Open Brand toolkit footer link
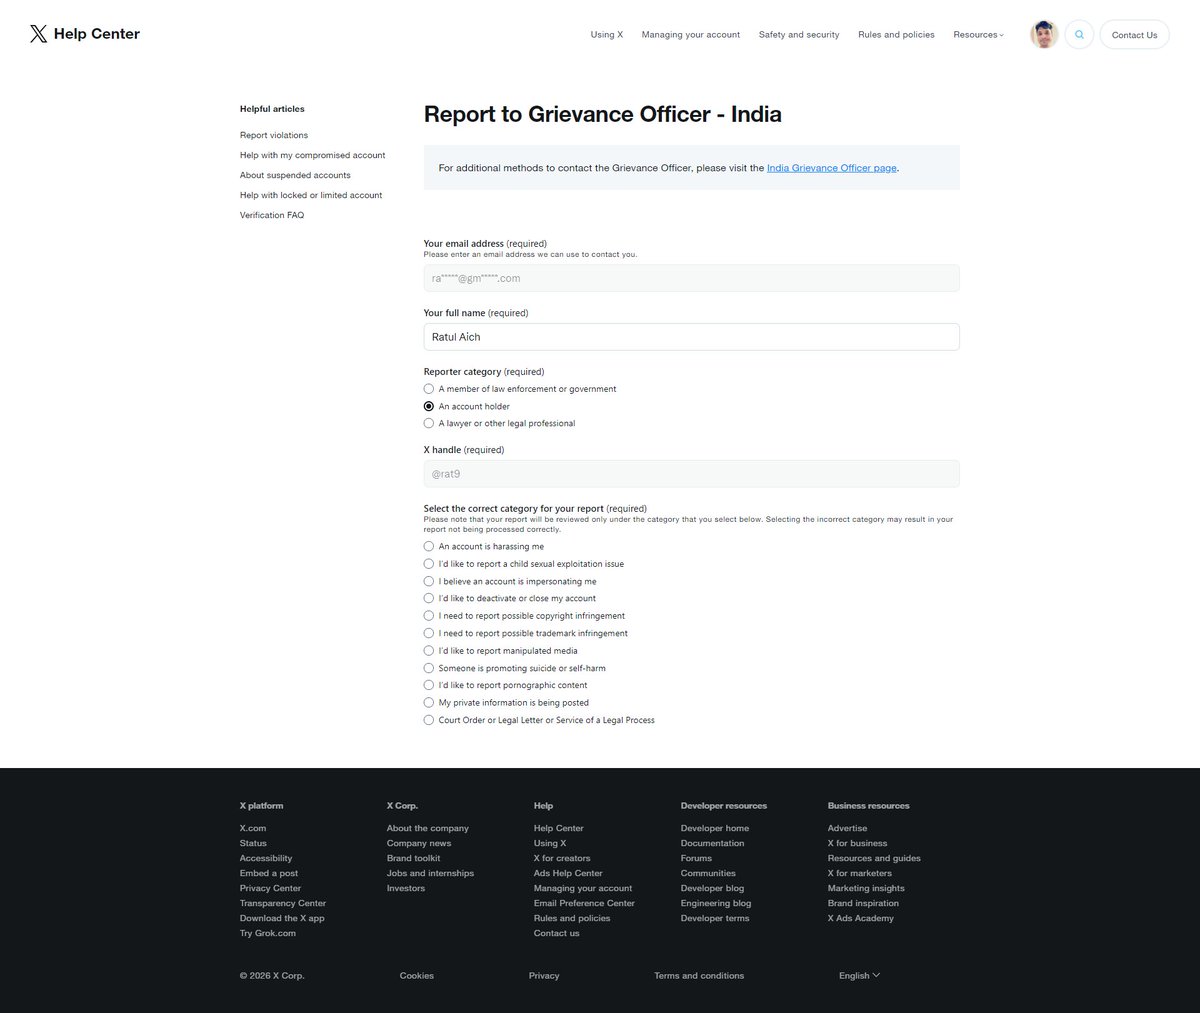Image resolution: width=1200 pixels, height=1013 pixels. point(414,858)
